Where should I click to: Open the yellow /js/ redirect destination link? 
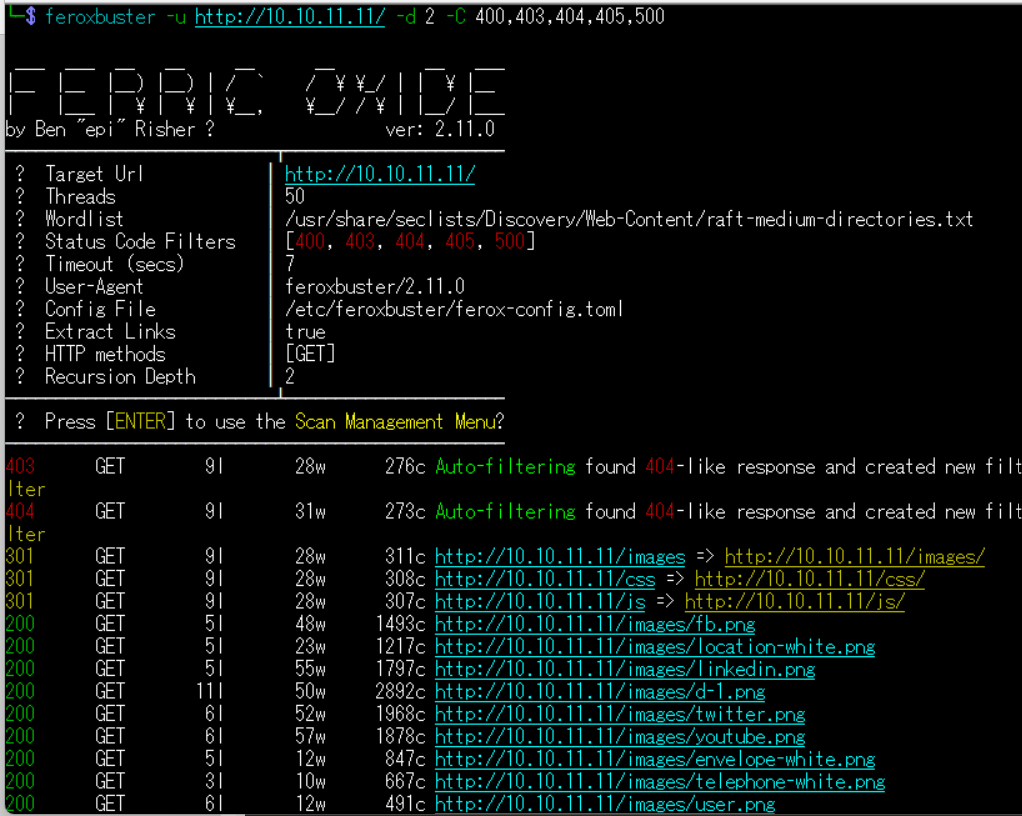795,602
